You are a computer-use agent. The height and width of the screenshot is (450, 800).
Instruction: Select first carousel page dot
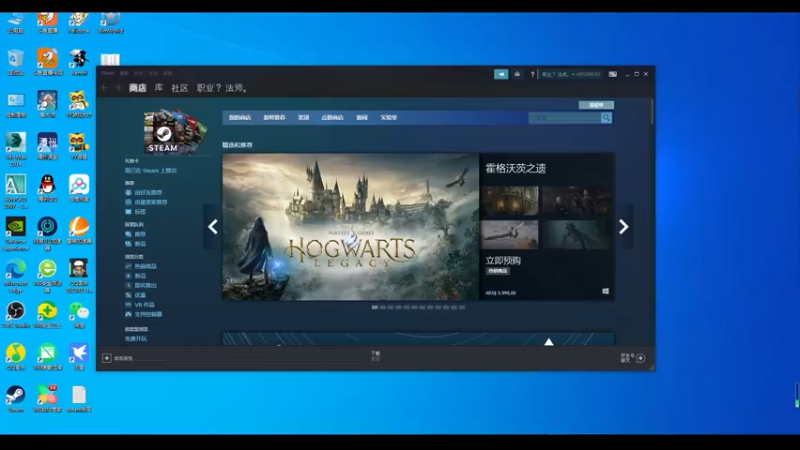375,308
